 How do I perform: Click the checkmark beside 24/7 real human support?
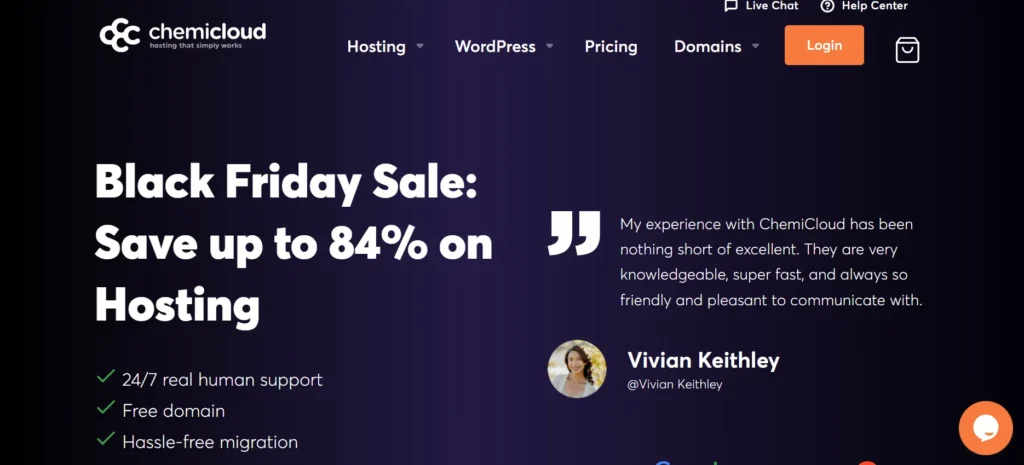click(x=105, y=378)
